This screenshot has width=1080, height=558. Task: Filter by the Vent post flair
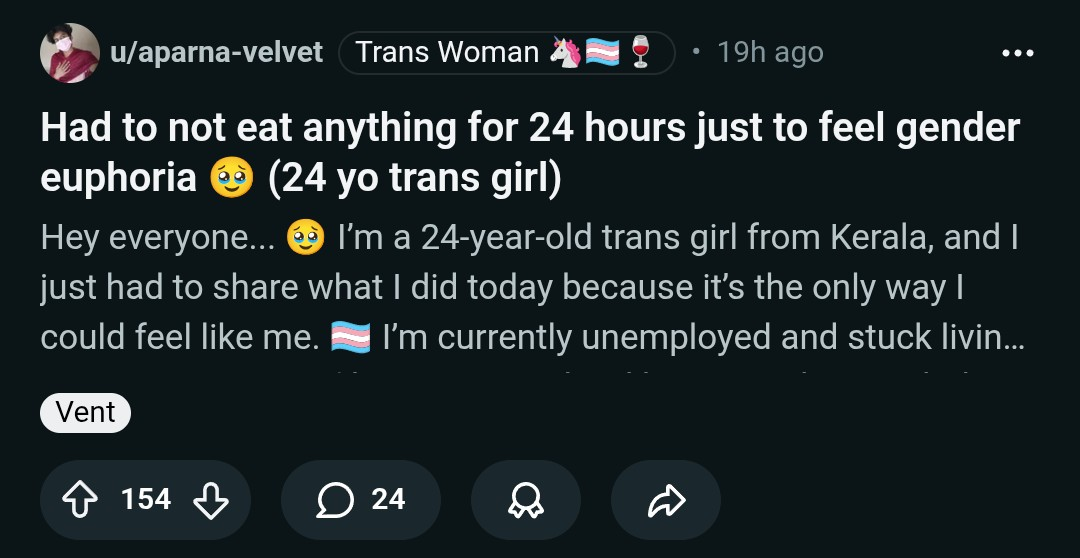pyautogui.click(x=85, y=412)
